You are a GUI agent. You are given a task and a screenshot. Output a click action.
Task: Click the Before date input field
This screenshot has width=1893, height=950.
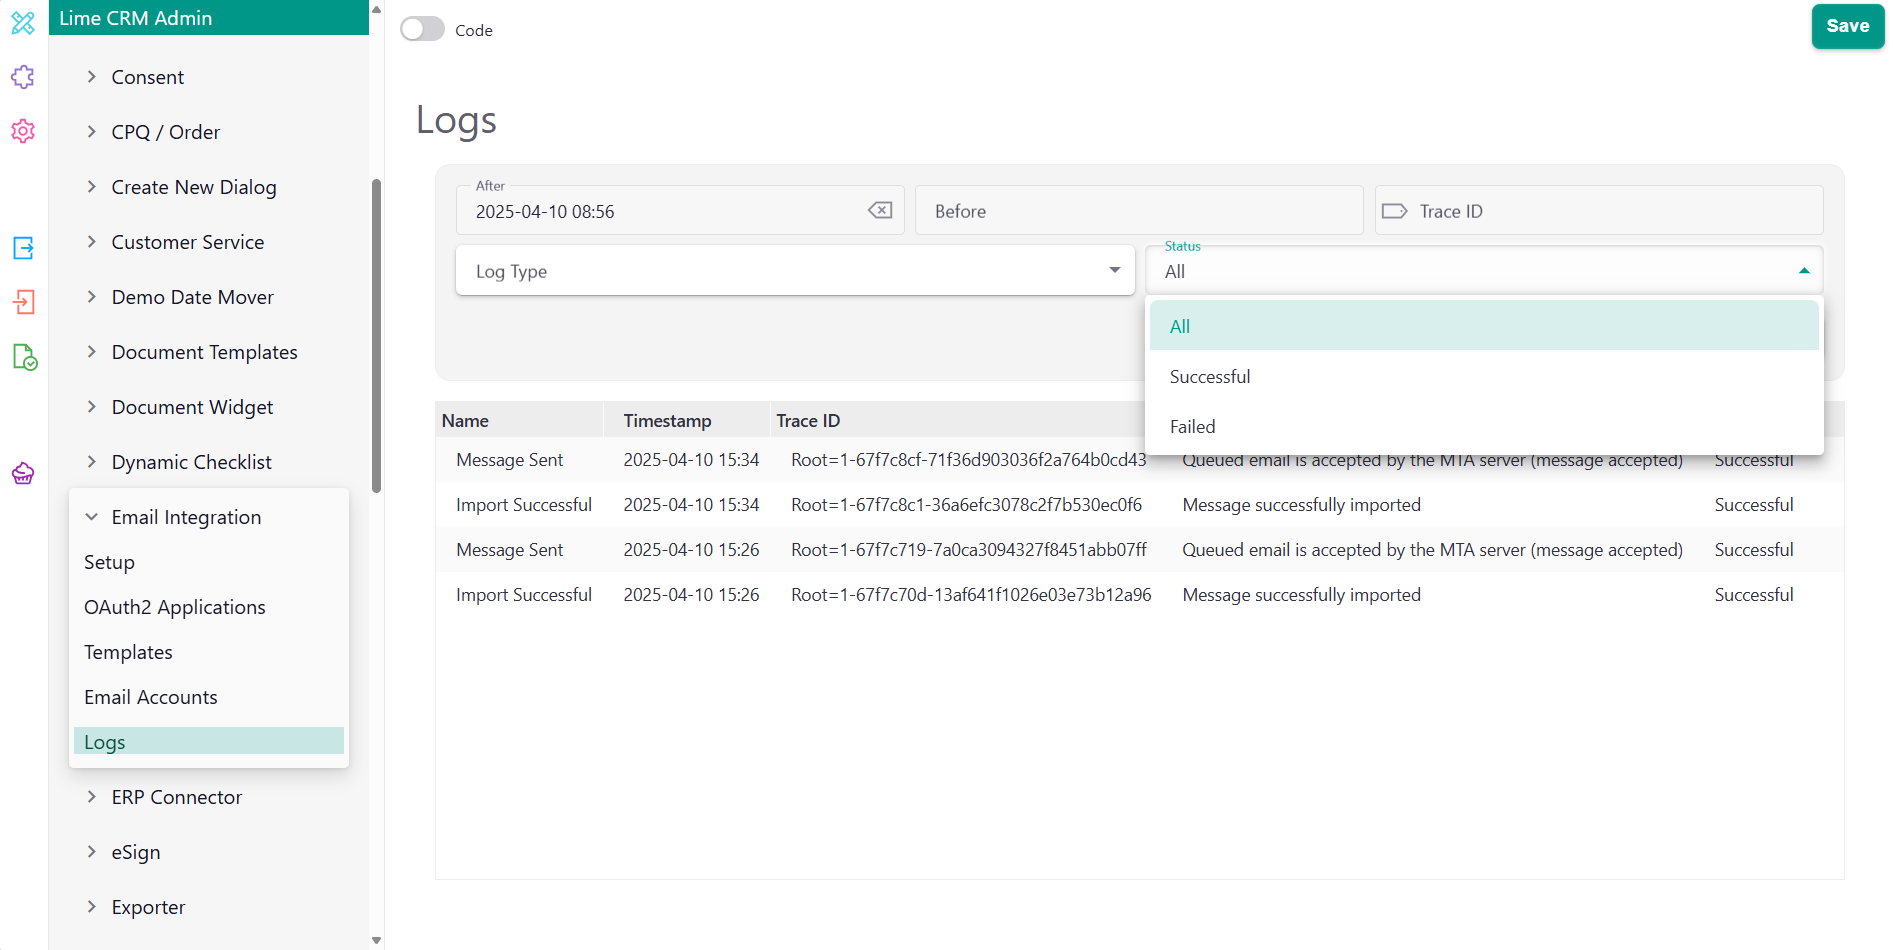1139,210
